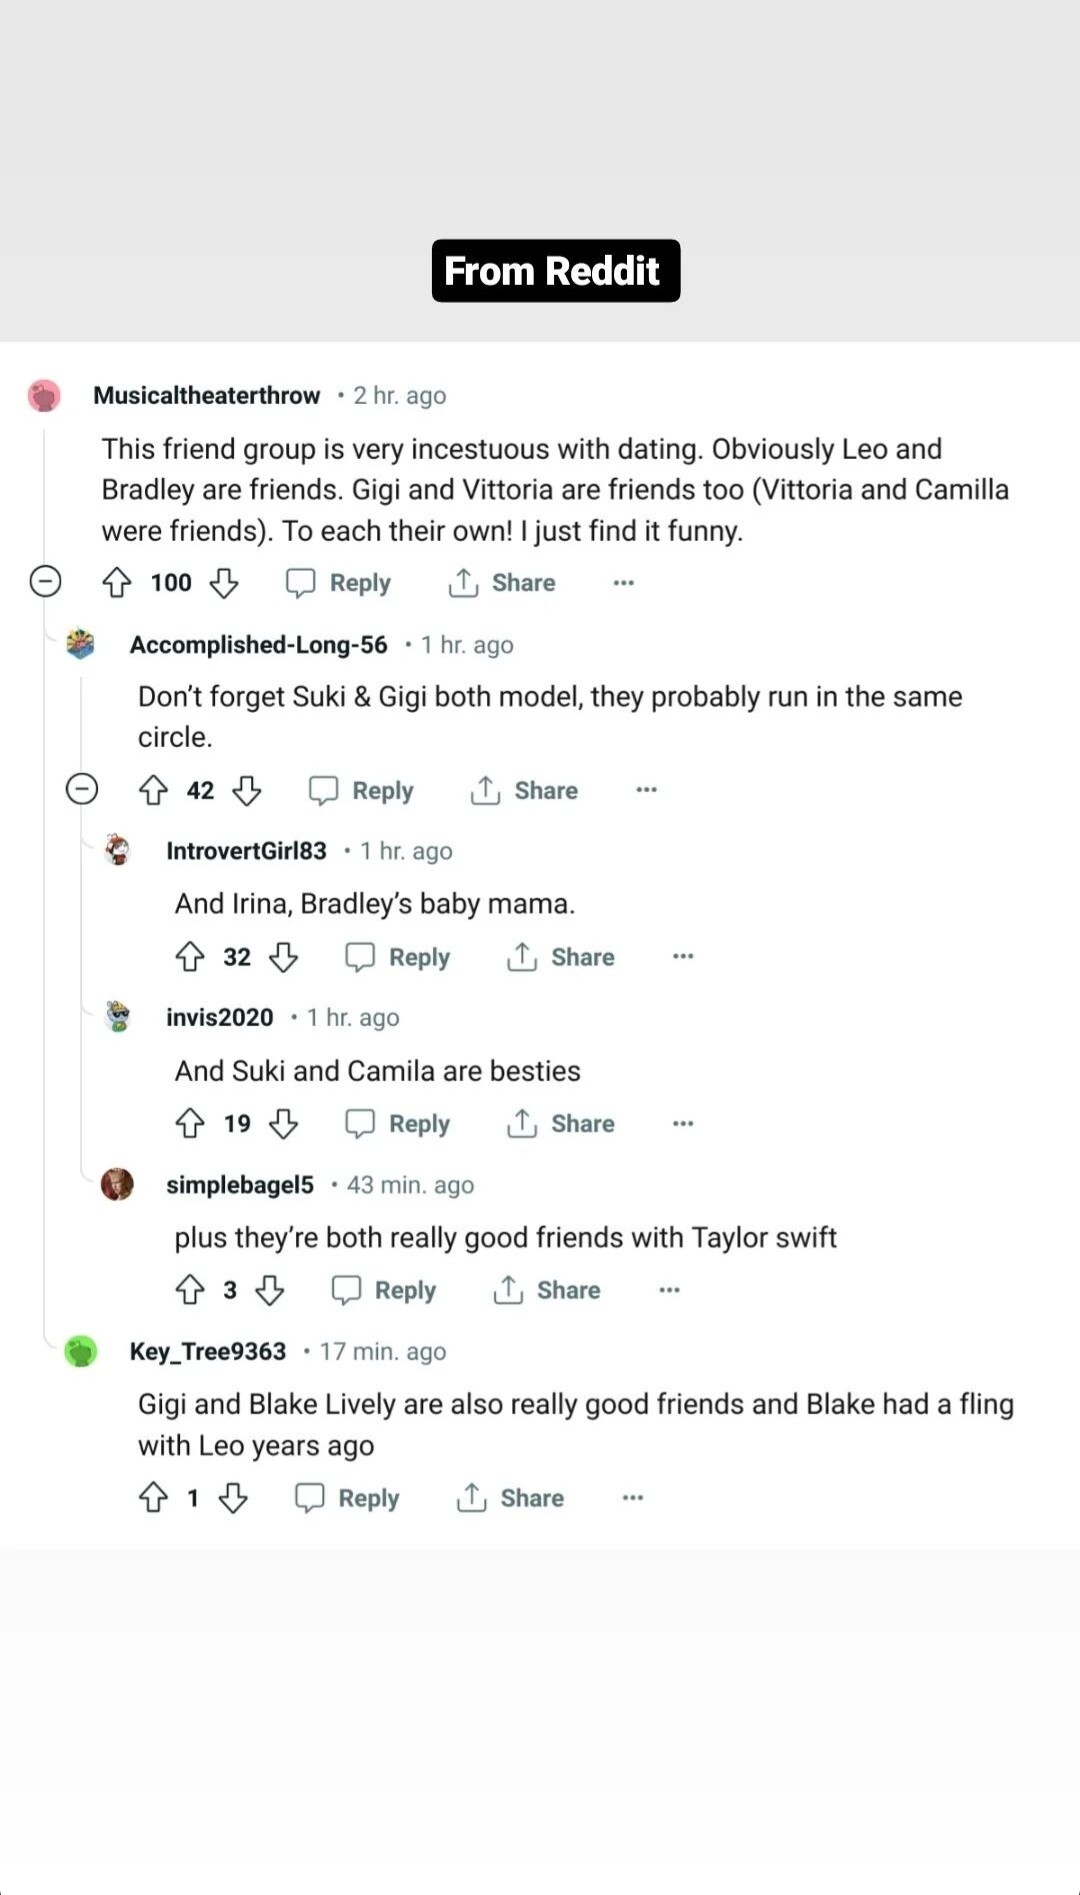Upvote Accomplished-Long-56's comment about Suki

[153, 791]
